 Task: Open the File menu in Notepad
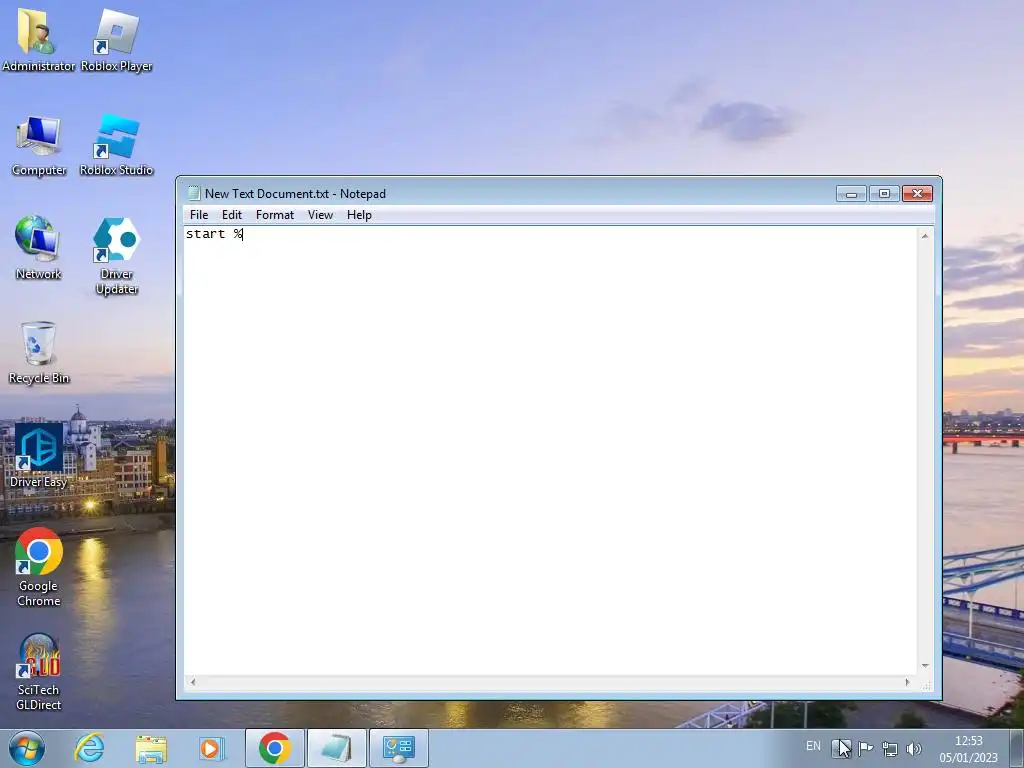coord(199,215)
